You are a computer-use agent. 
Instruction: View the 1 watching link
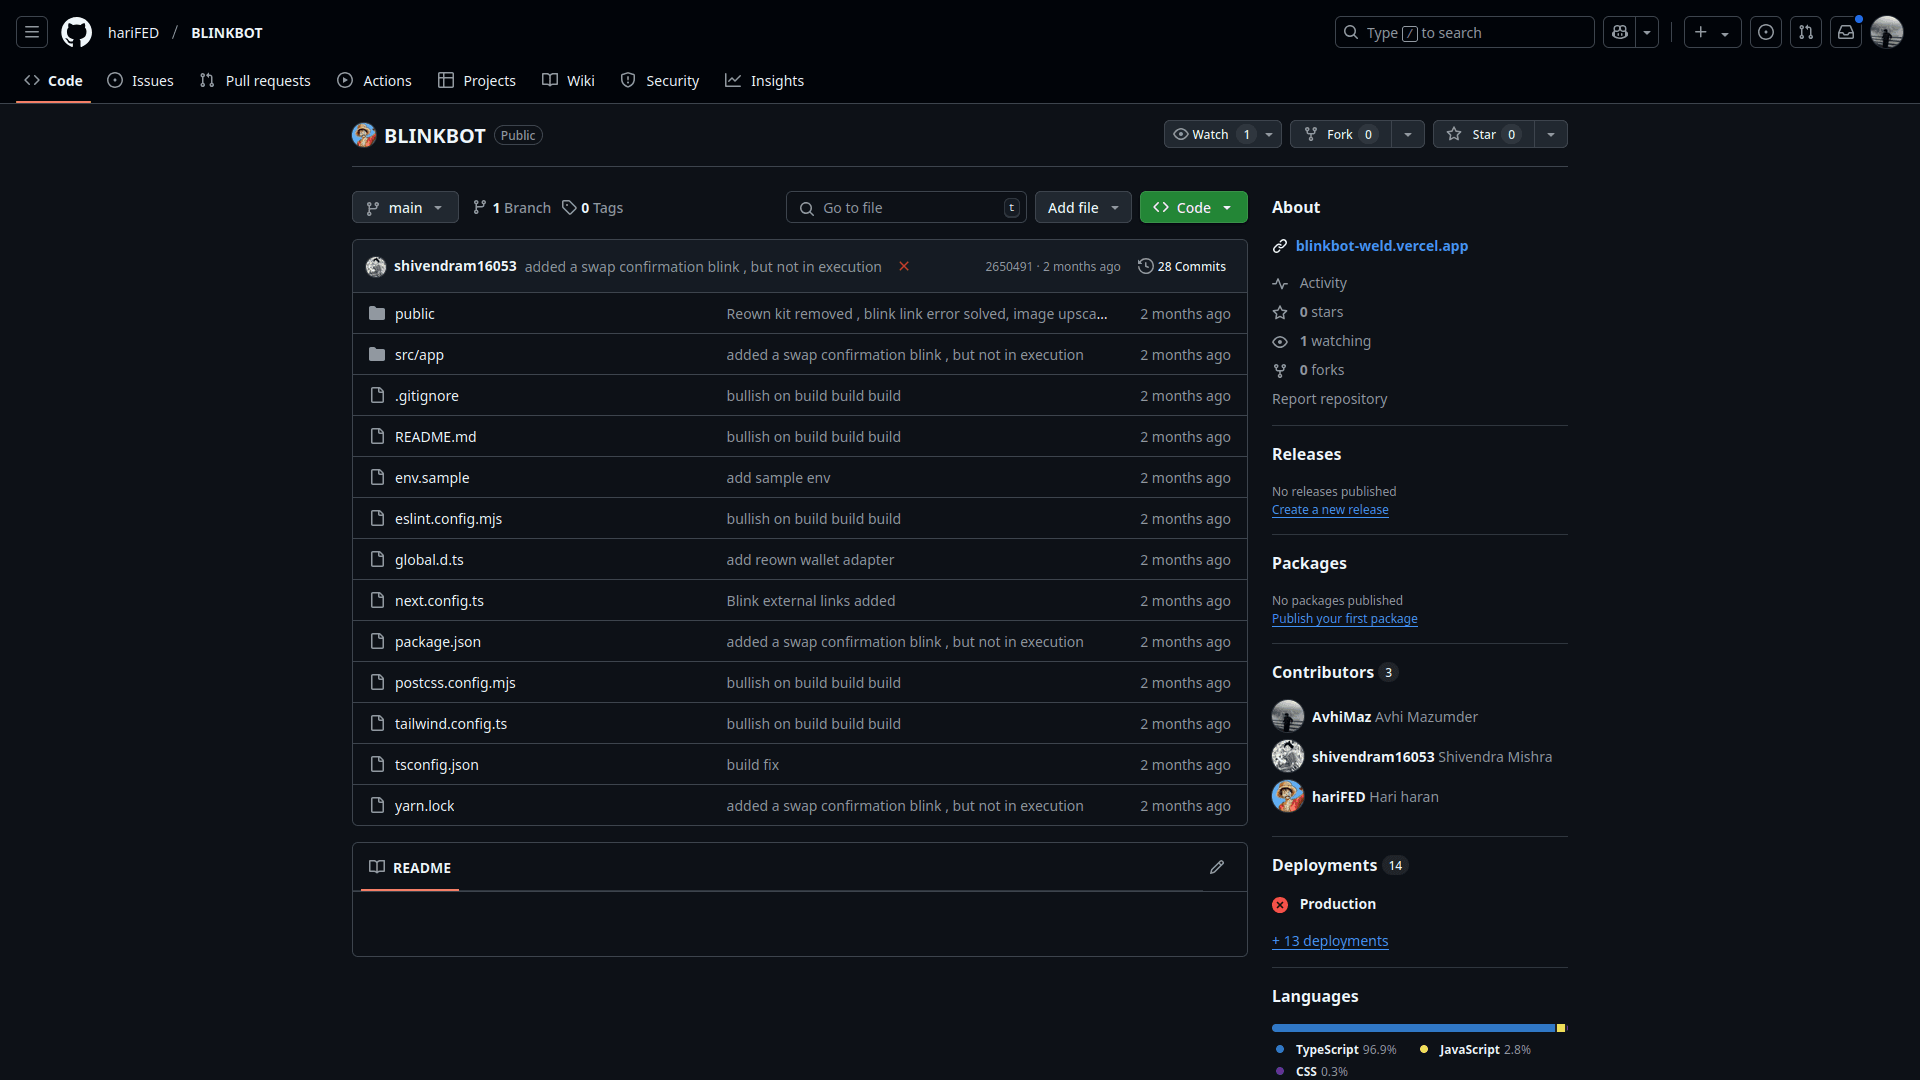point(1322,341)
